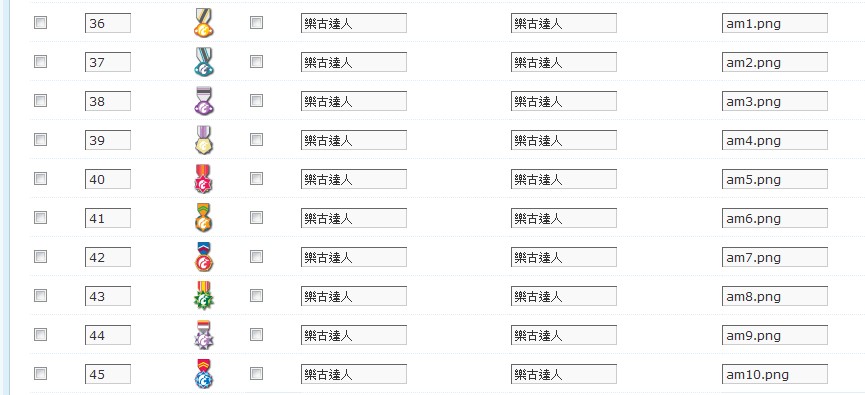Check the box beside the row 42 medal
865x395 pixels.
[x=256, y=257]
